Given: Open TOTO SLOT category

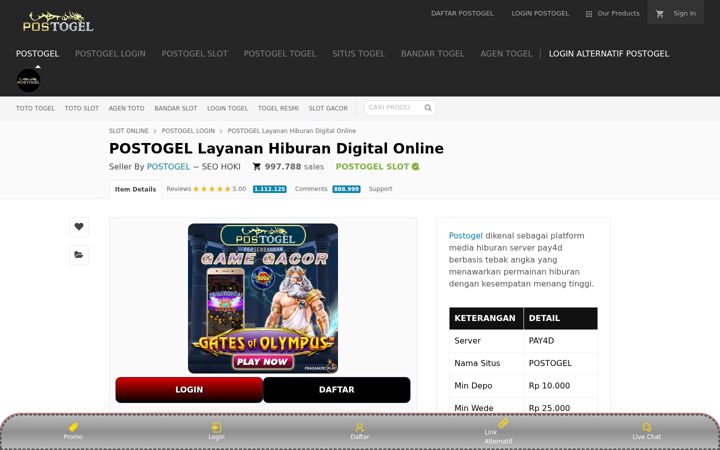Looking at the screenshot, I should [x=82, y=108].
